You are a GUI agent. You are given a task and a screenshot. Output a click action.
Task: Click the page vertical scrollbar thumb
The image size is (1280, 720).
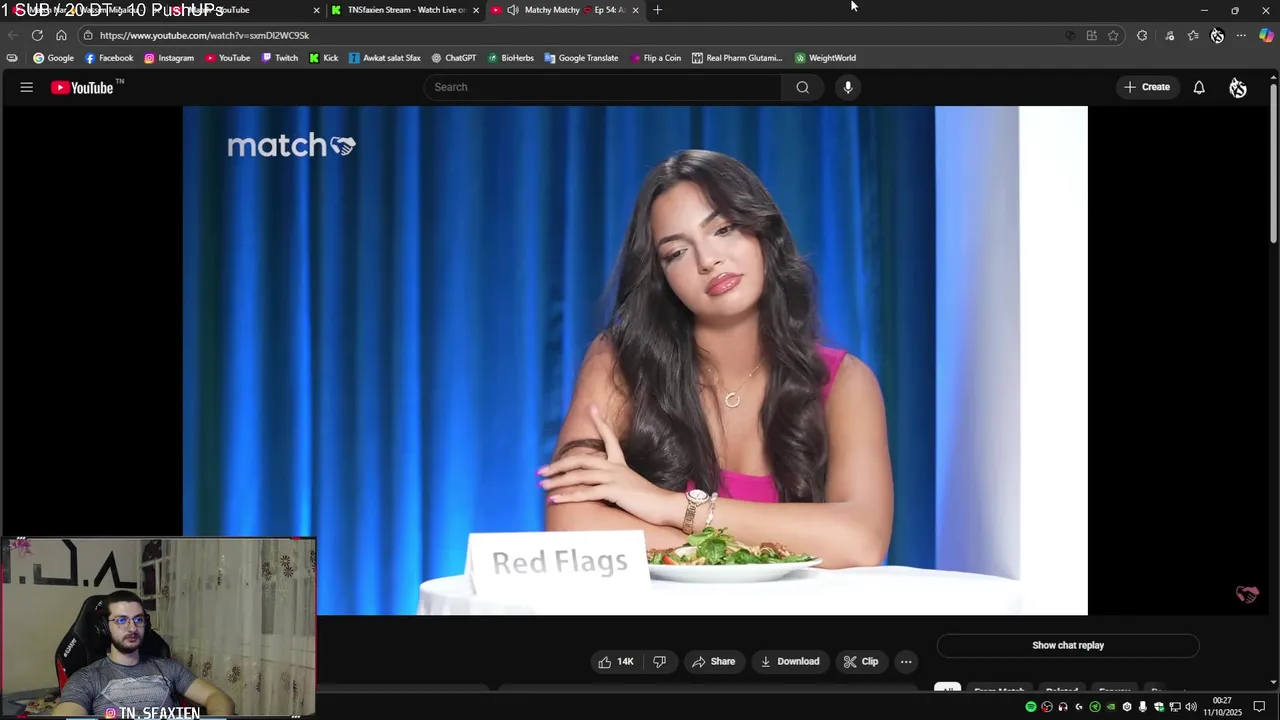tap(1274, 165)
